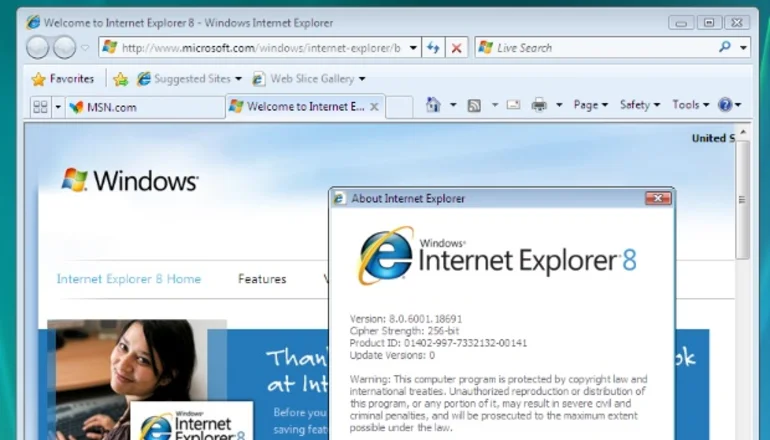This screenshot has width=770, height=440.
Task: Open the Safety menu
Action: [x=640, y=105]
